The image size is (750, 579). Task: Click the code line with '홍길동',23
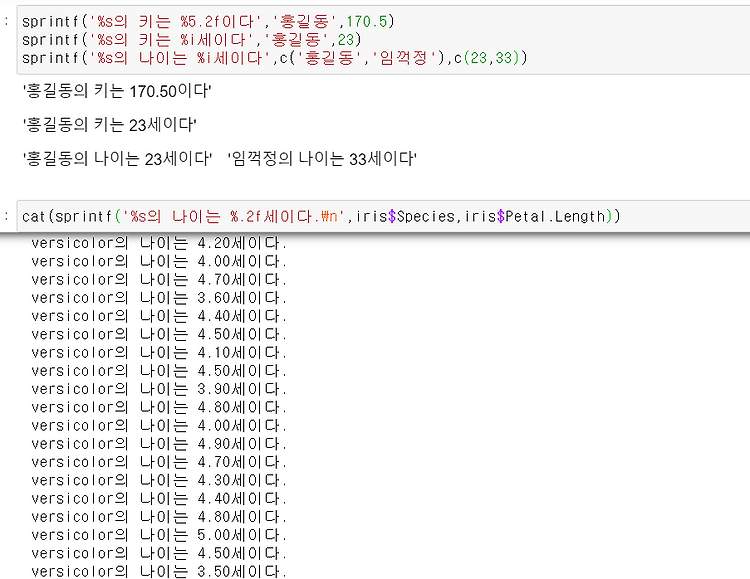pyautogui.click(x=191, y=40)
